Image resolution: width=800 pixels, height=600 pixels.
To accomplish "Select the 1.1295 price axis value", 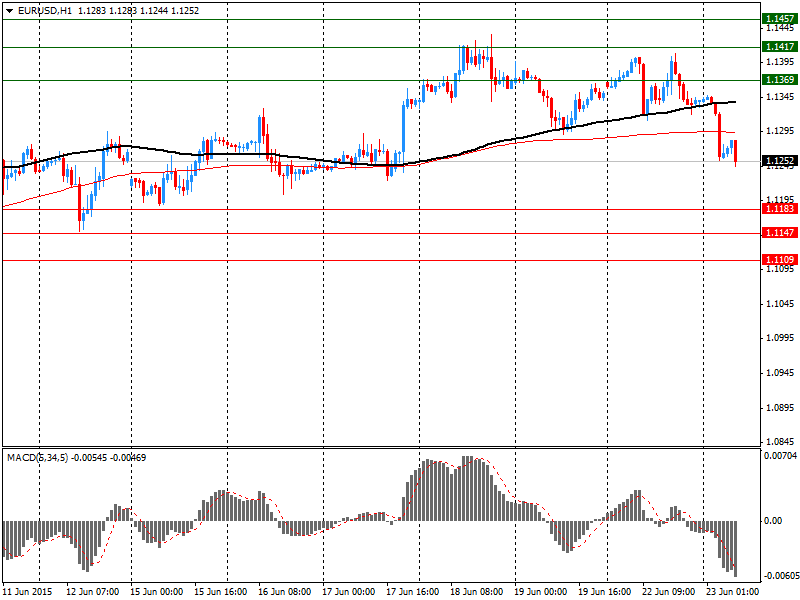I will coord(780,131).
